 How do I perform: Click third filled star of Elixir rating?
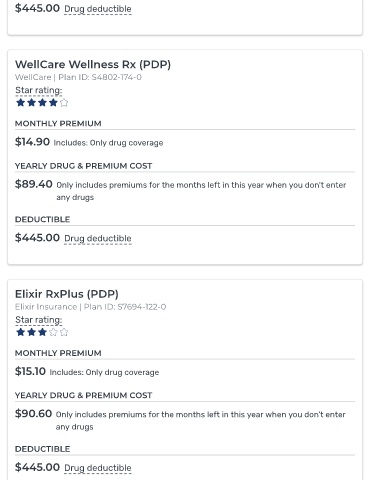pyautogui.click(x=42, y=332)
